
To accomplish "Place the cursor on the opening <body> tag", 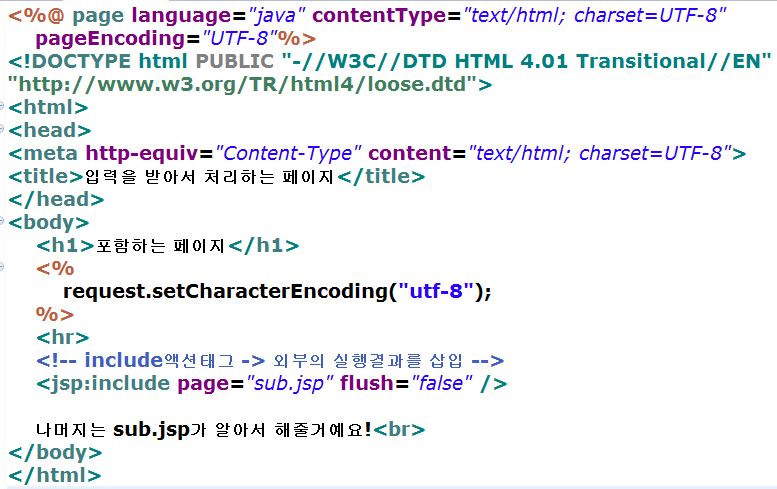I will coord(49,222).
